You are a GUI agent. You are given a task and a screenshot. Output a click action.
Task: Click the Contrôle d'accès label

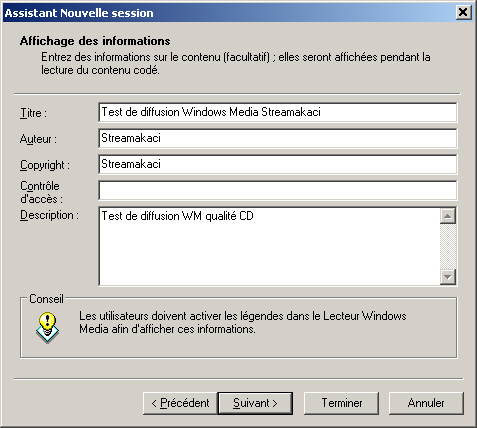click(41, 192)
